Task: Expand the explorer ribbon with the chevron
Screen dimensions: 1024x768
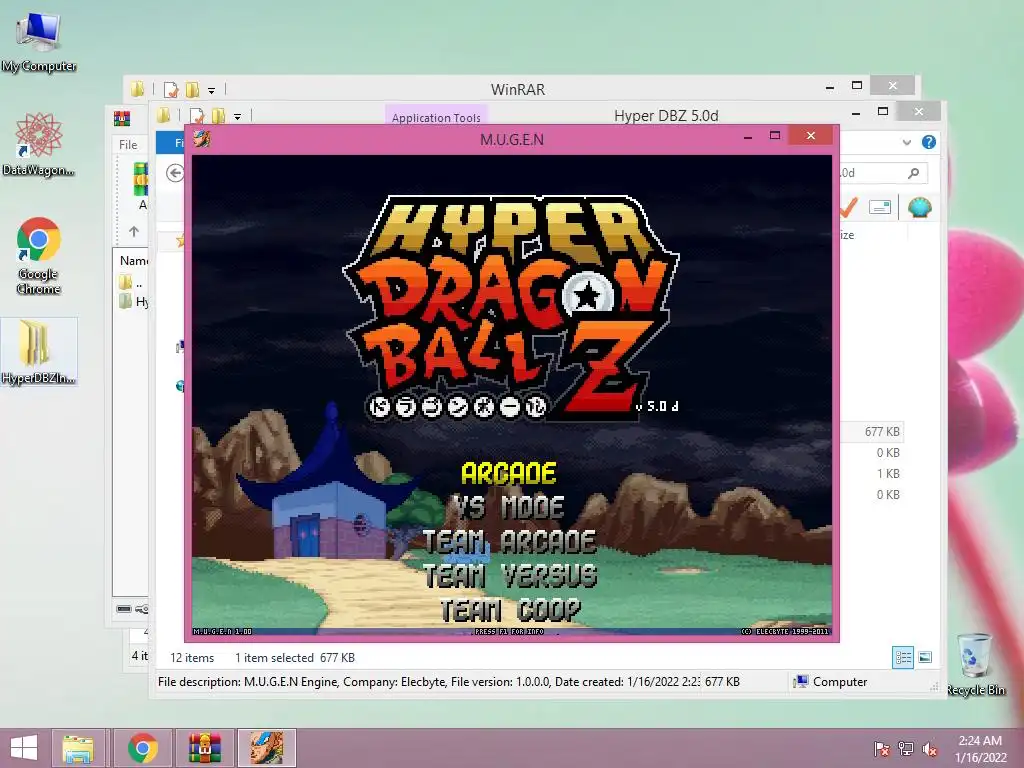Action: 906,142
